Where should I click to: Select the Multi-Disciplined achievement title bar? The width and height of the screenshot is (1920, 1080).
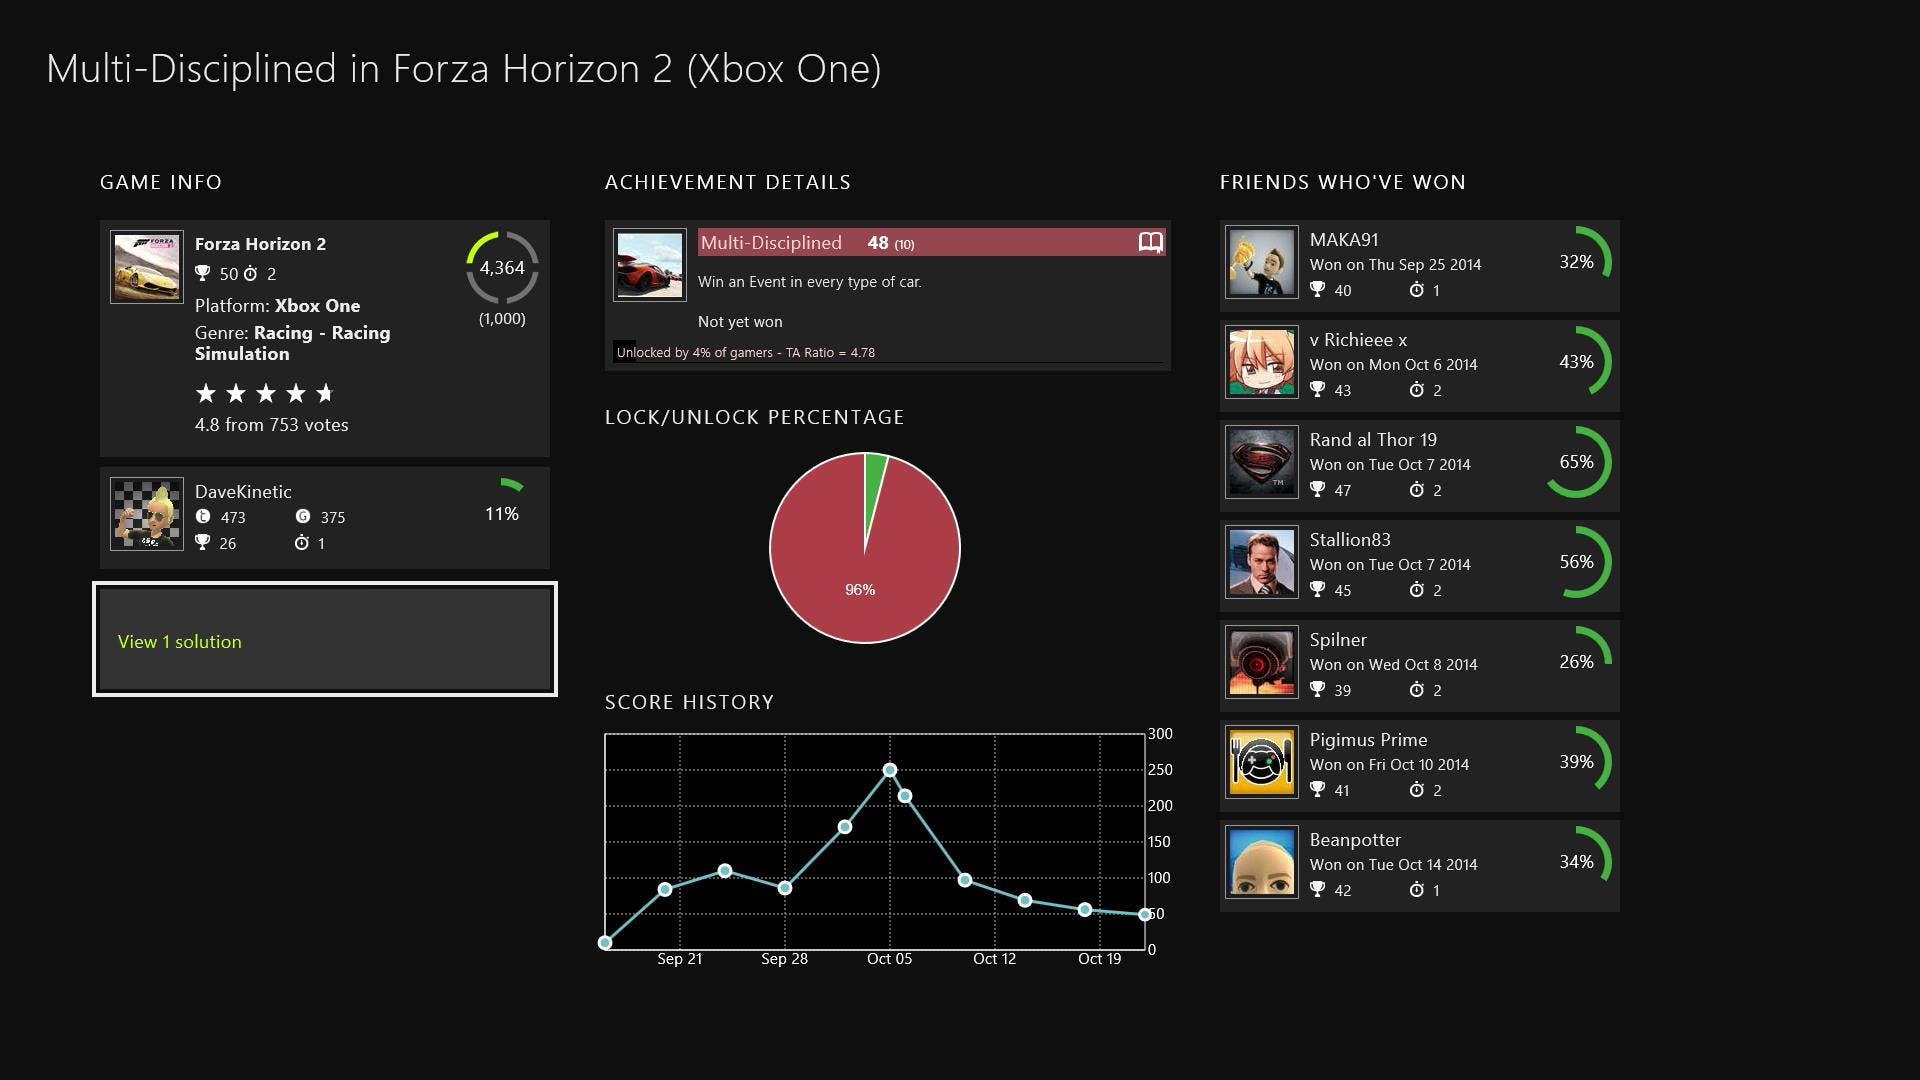(931, 242)
